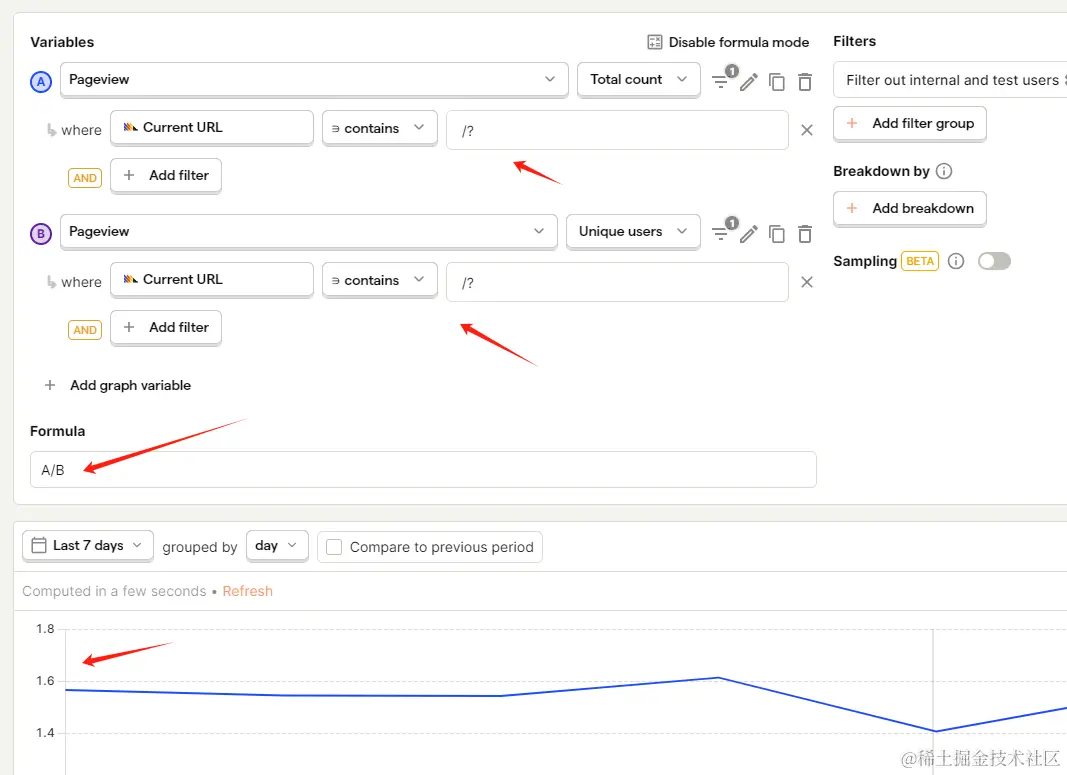Rename series A with the pencil icon

tap(749, 81)
